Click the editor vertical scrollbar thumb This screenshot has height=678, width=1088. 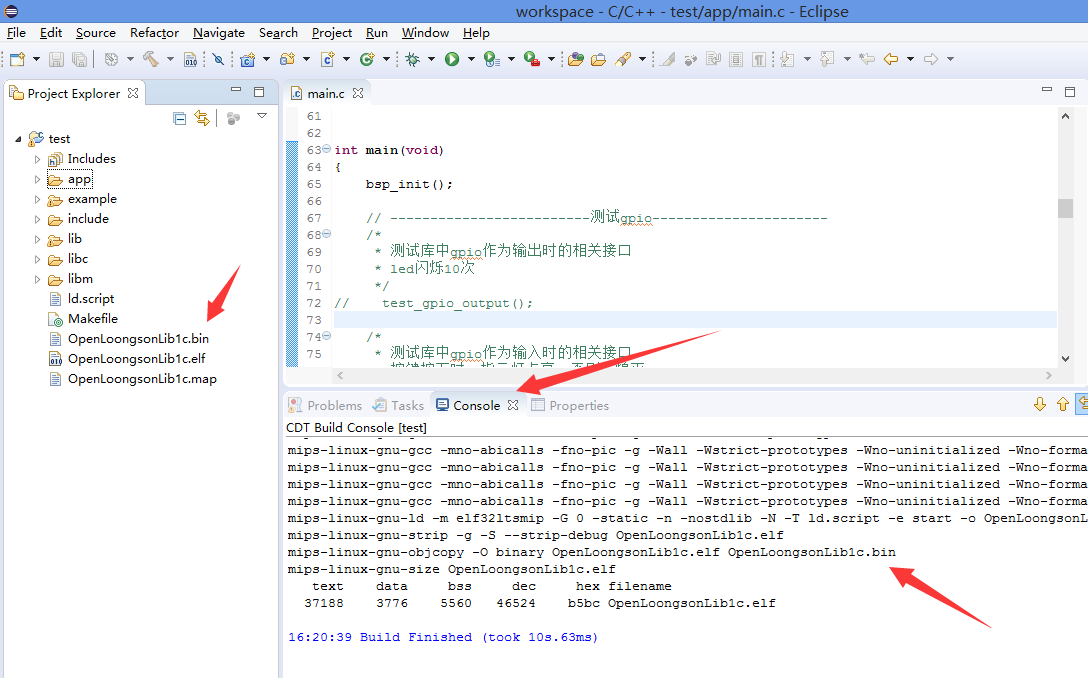pos(1065,208)
